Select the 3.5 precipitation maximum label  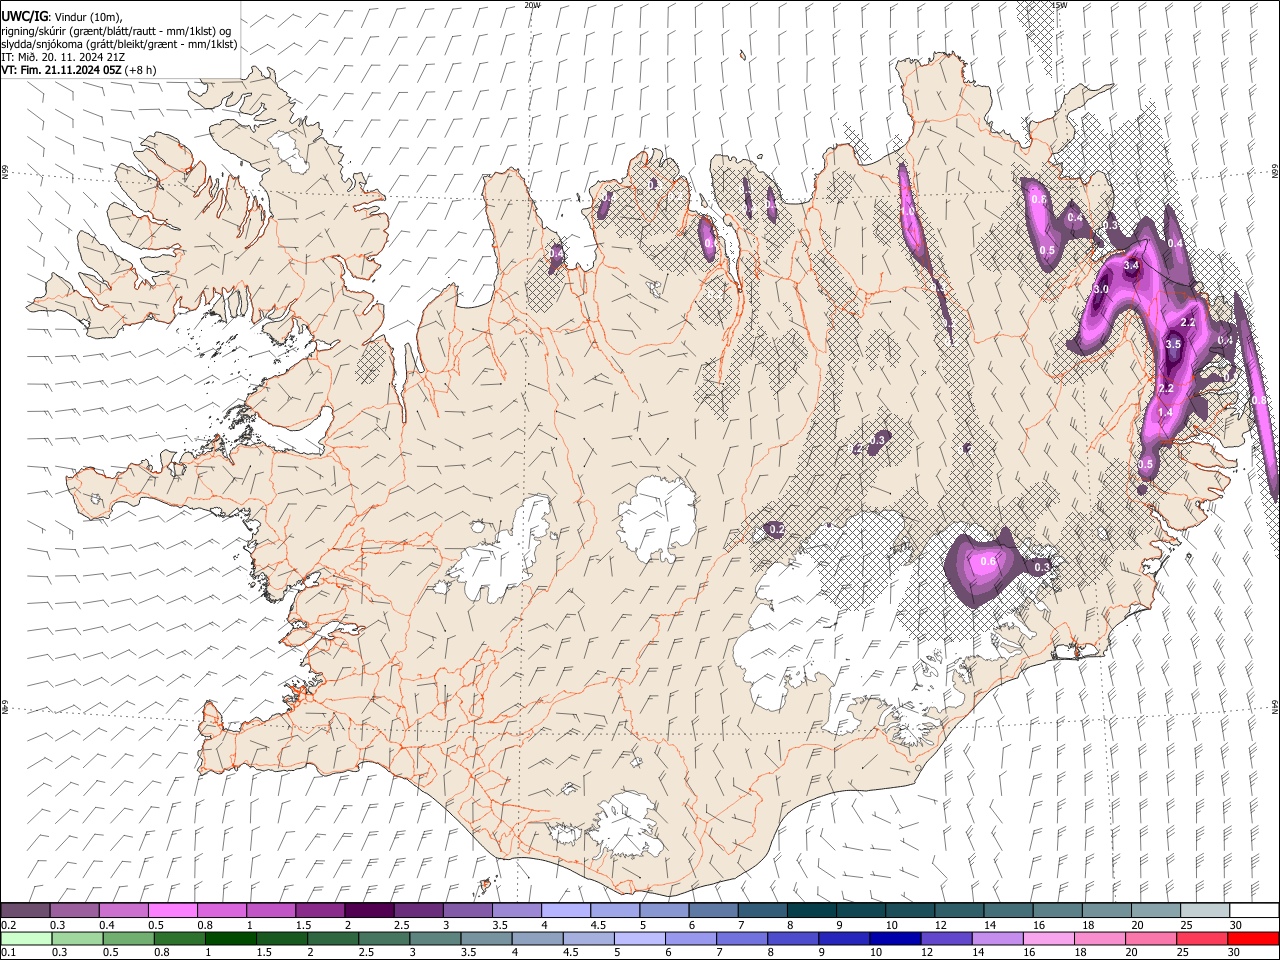[1174, 344]
